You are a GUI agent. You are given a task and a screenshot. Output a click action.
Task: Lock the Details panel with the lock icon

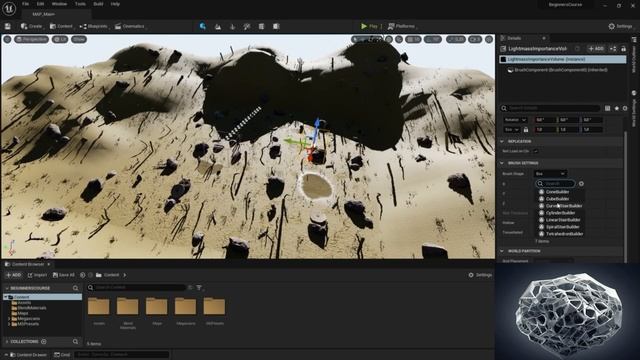[x=623, y=49]
